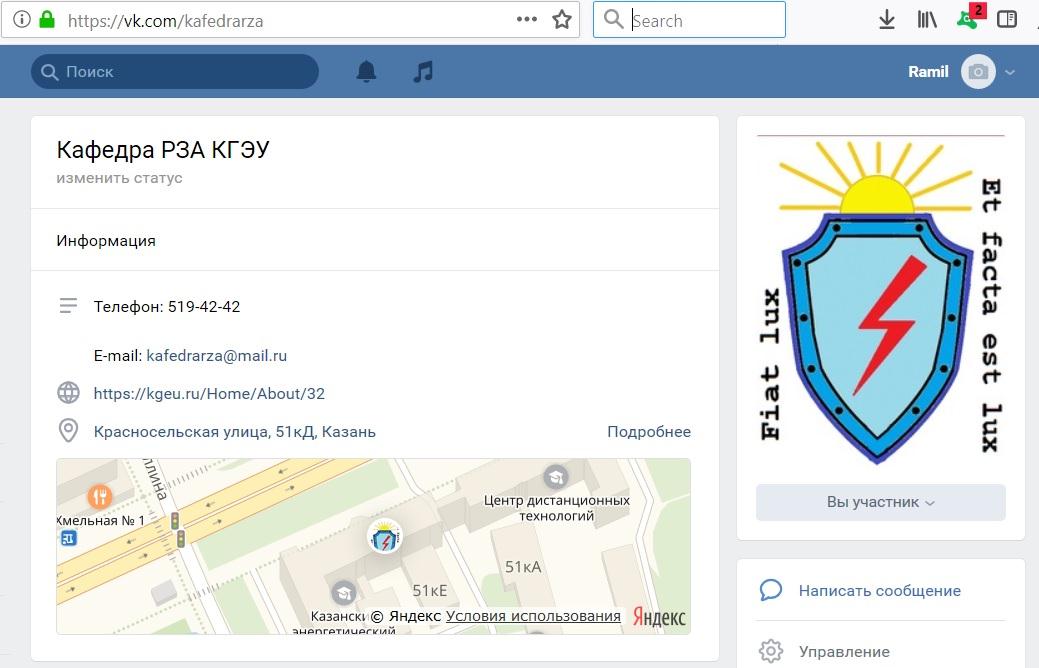Open "Написать сообщение" menu item
The height and width of the screenshot is (668, 1039).
879,591
